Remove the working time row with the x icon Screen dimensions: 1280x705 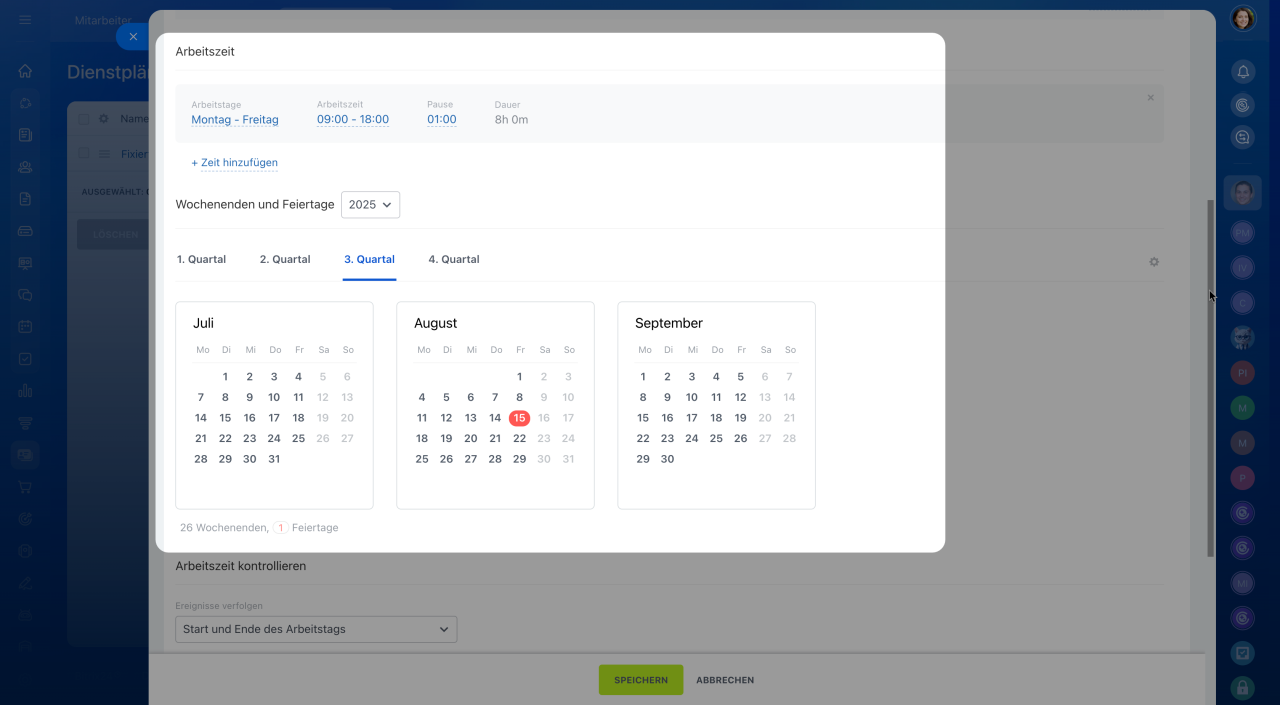(x=1150, y=98)
